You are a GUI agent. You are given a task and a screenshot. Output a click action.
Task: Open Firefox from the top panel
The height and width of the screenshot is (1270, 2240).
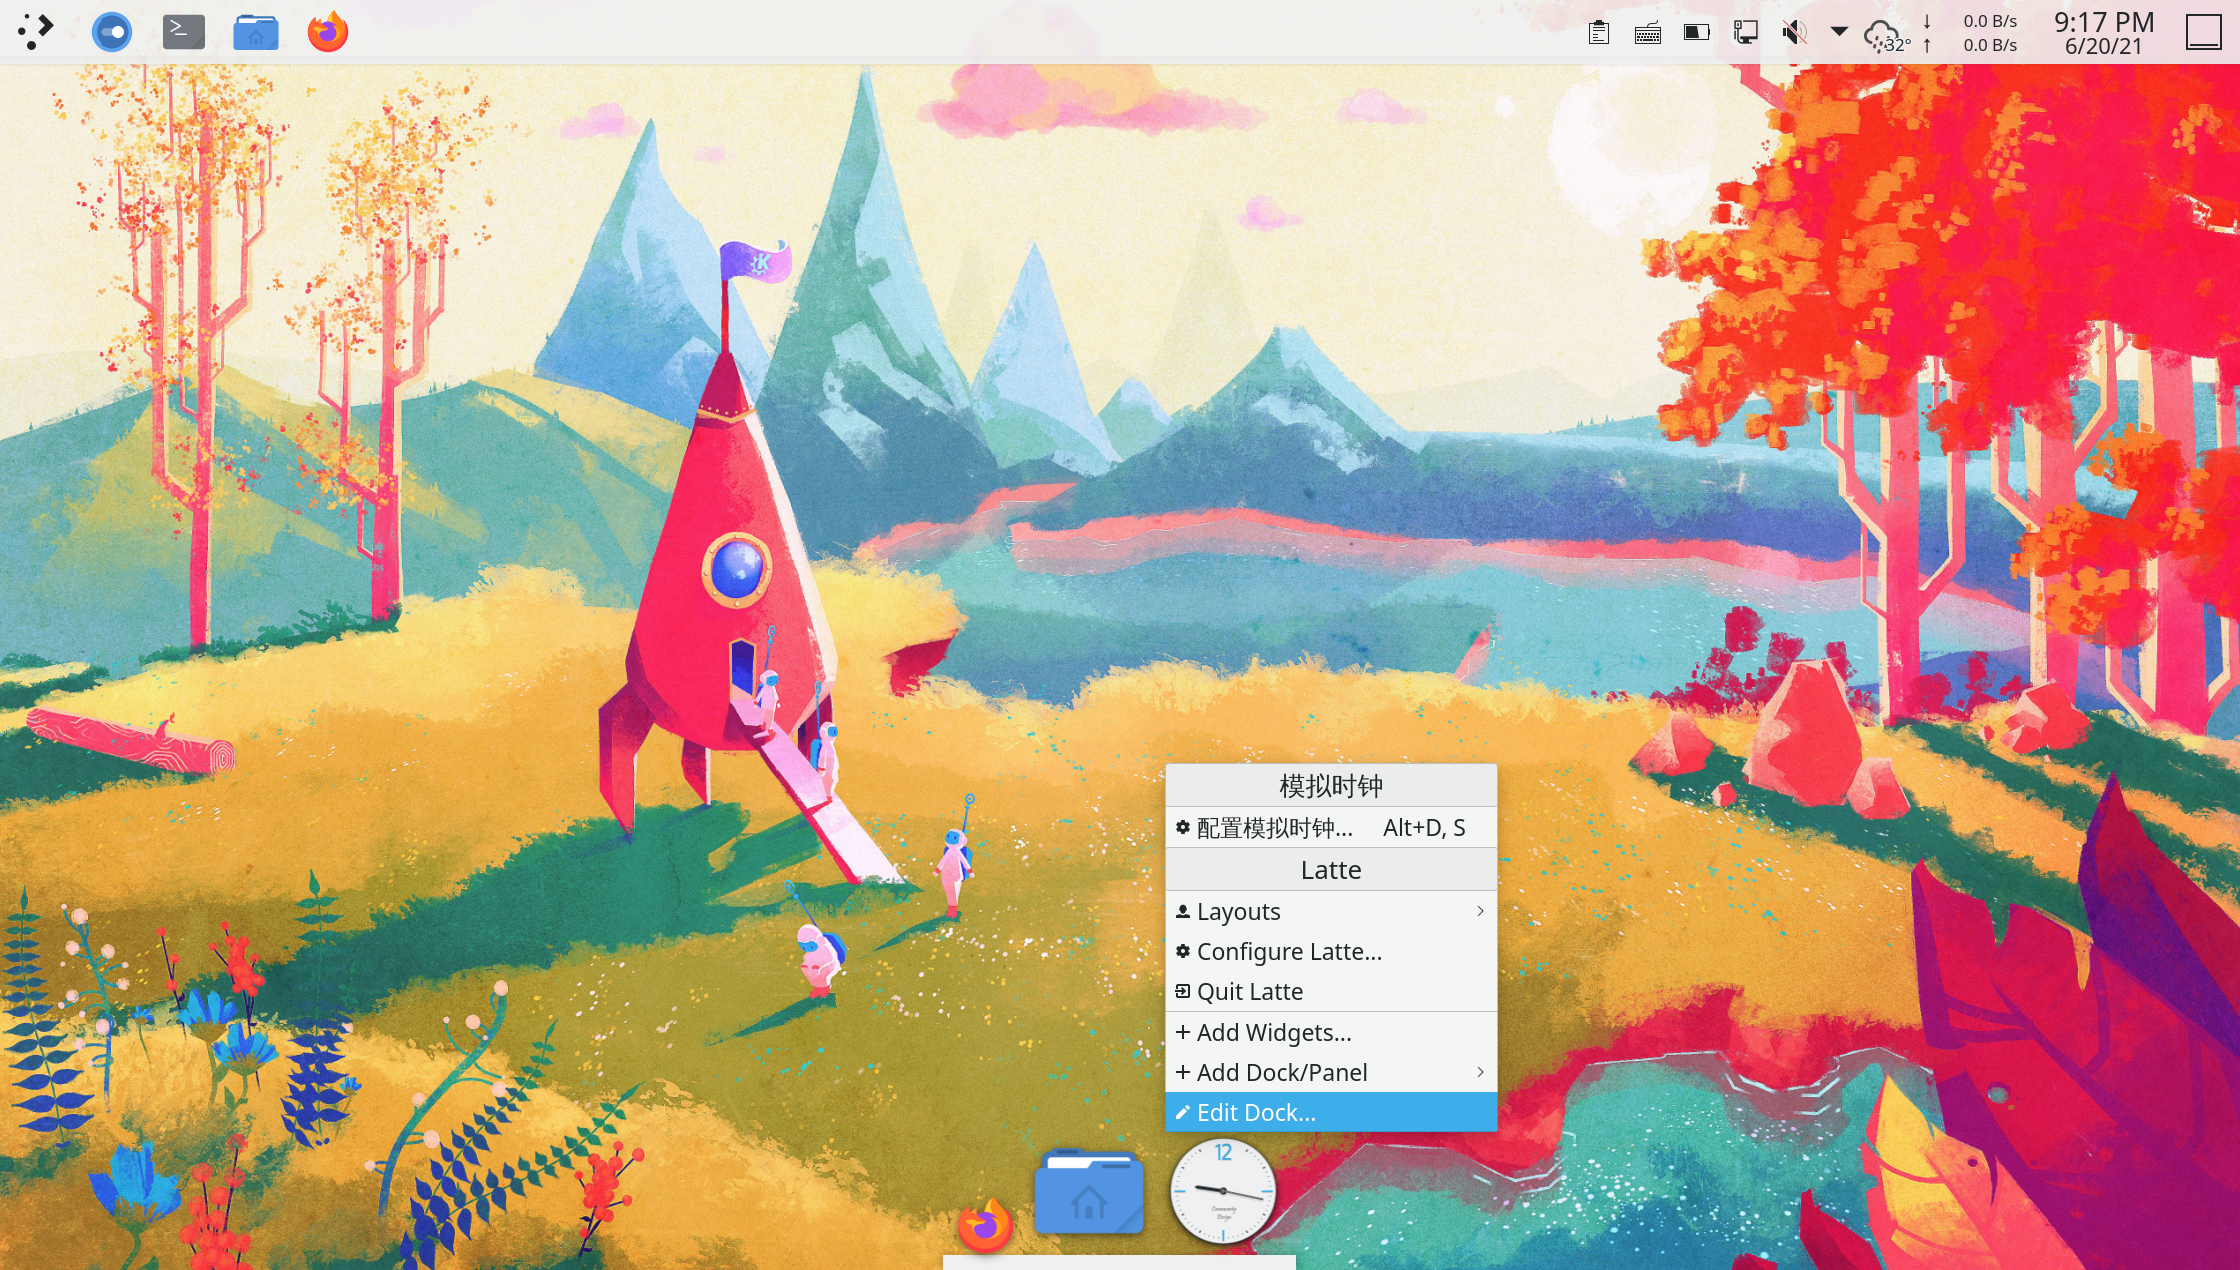[328, 32]
